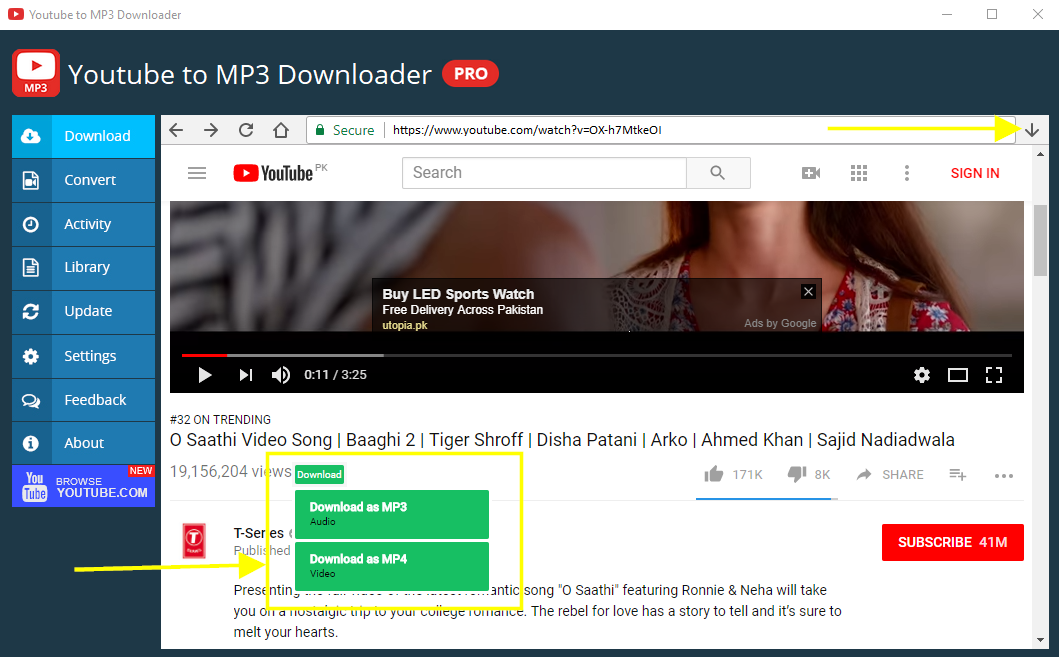Screen dimensions: 1059x657
Task: Open the Library tab in sidebar
Action: (83, 267)
